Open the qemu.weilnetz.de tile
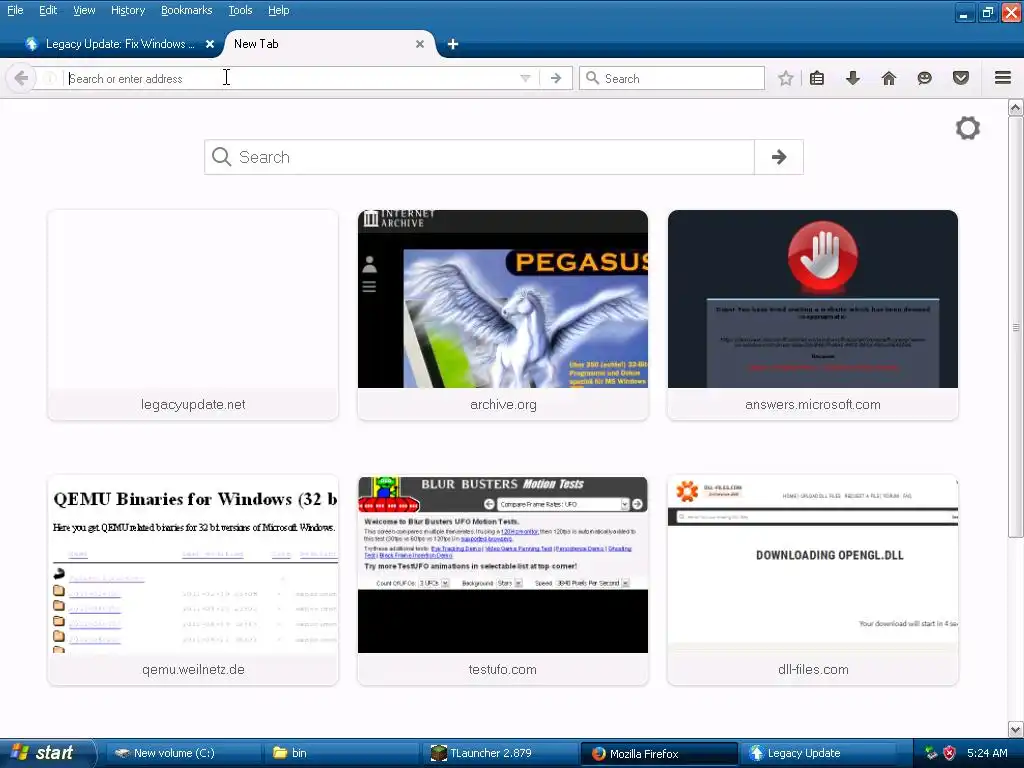 193,580
